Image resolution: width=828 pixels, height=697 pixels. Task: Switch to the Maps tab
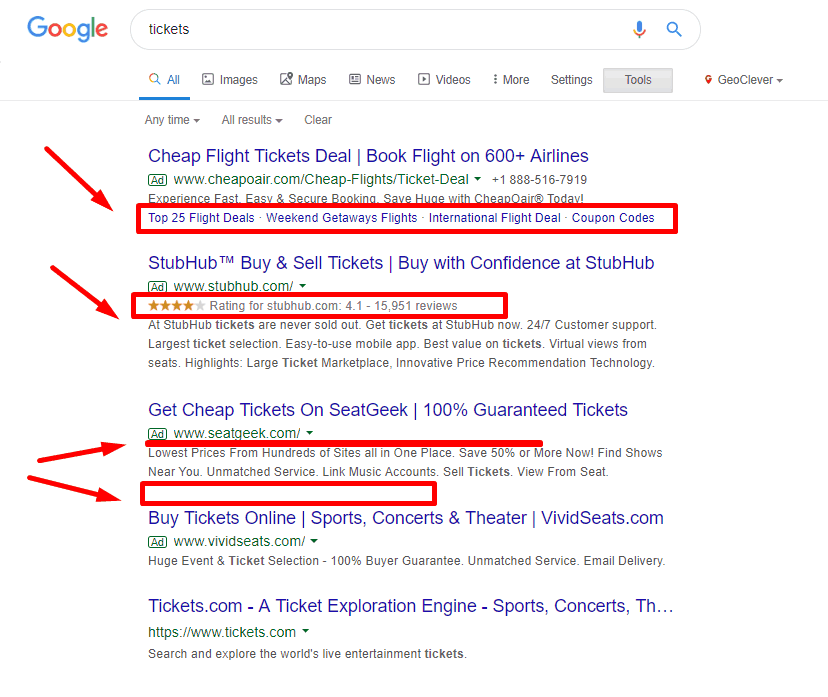(303, 80)
